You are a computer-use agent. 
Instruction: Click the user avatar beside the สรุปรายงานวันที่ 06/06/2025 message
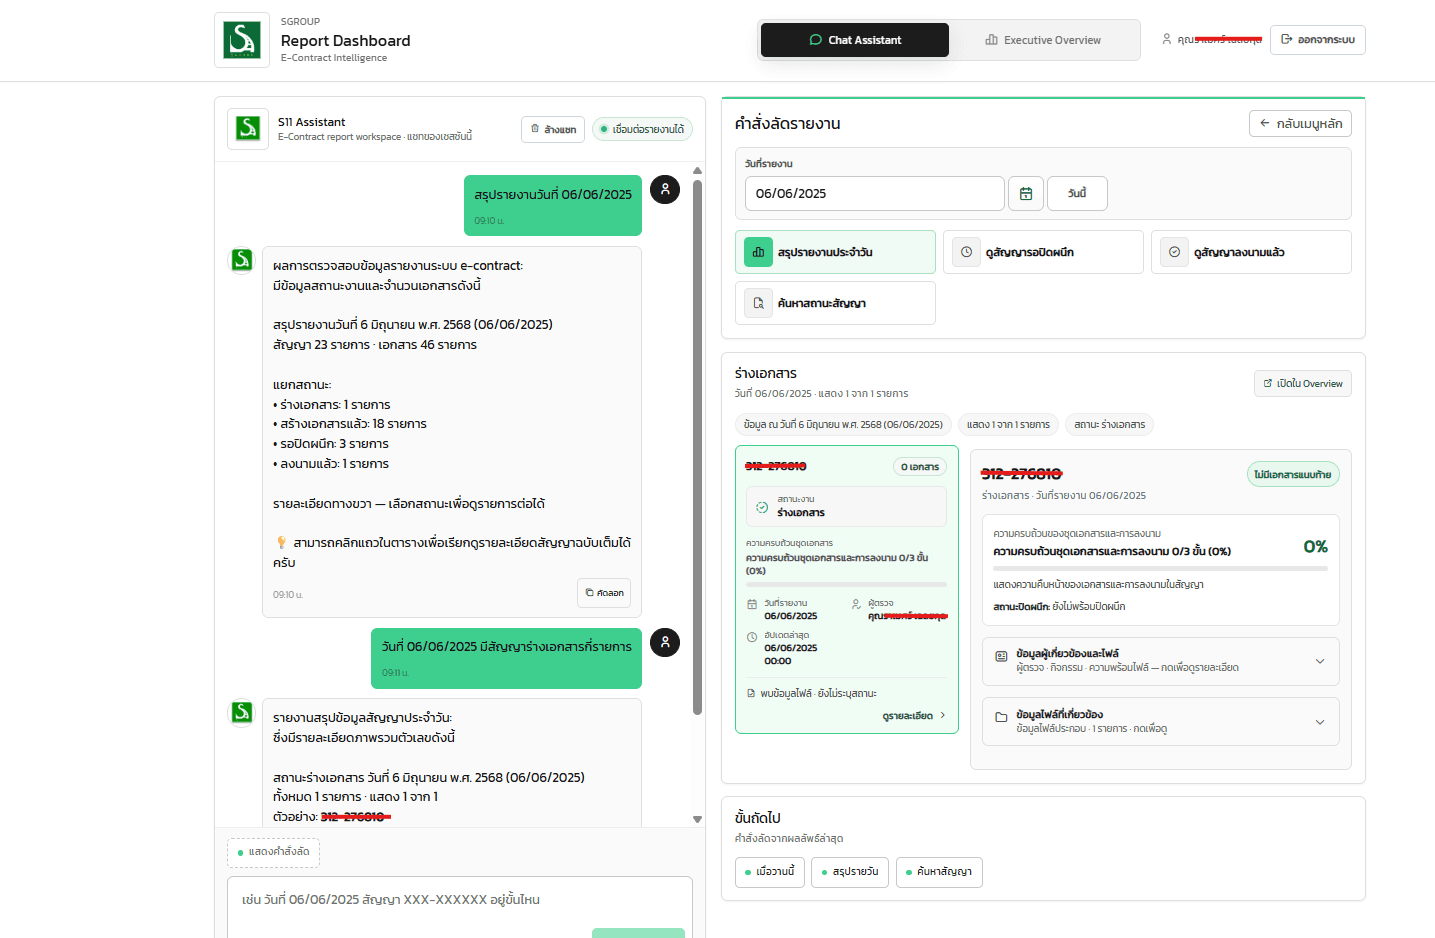coord(665,189)
